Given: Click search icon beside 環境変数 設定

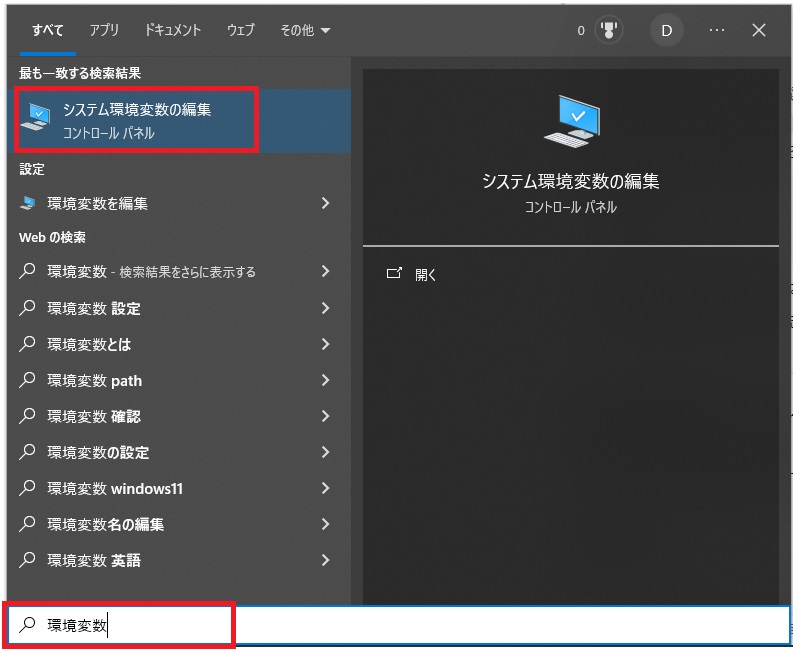Looking at the screenshot, I should [x=27, y=308].
